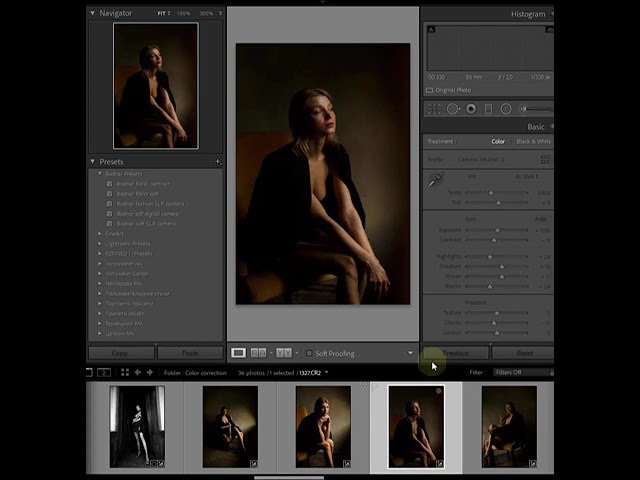Viewport: 640px width, 480px height.
Task: Pick the White Balance eyedropper
Action: click(x=435, y=180)
